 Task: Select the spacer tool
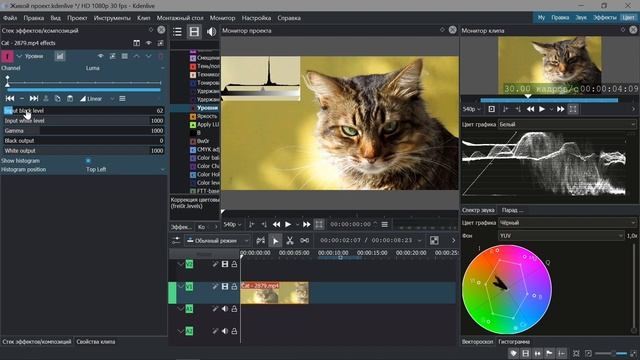304,241
